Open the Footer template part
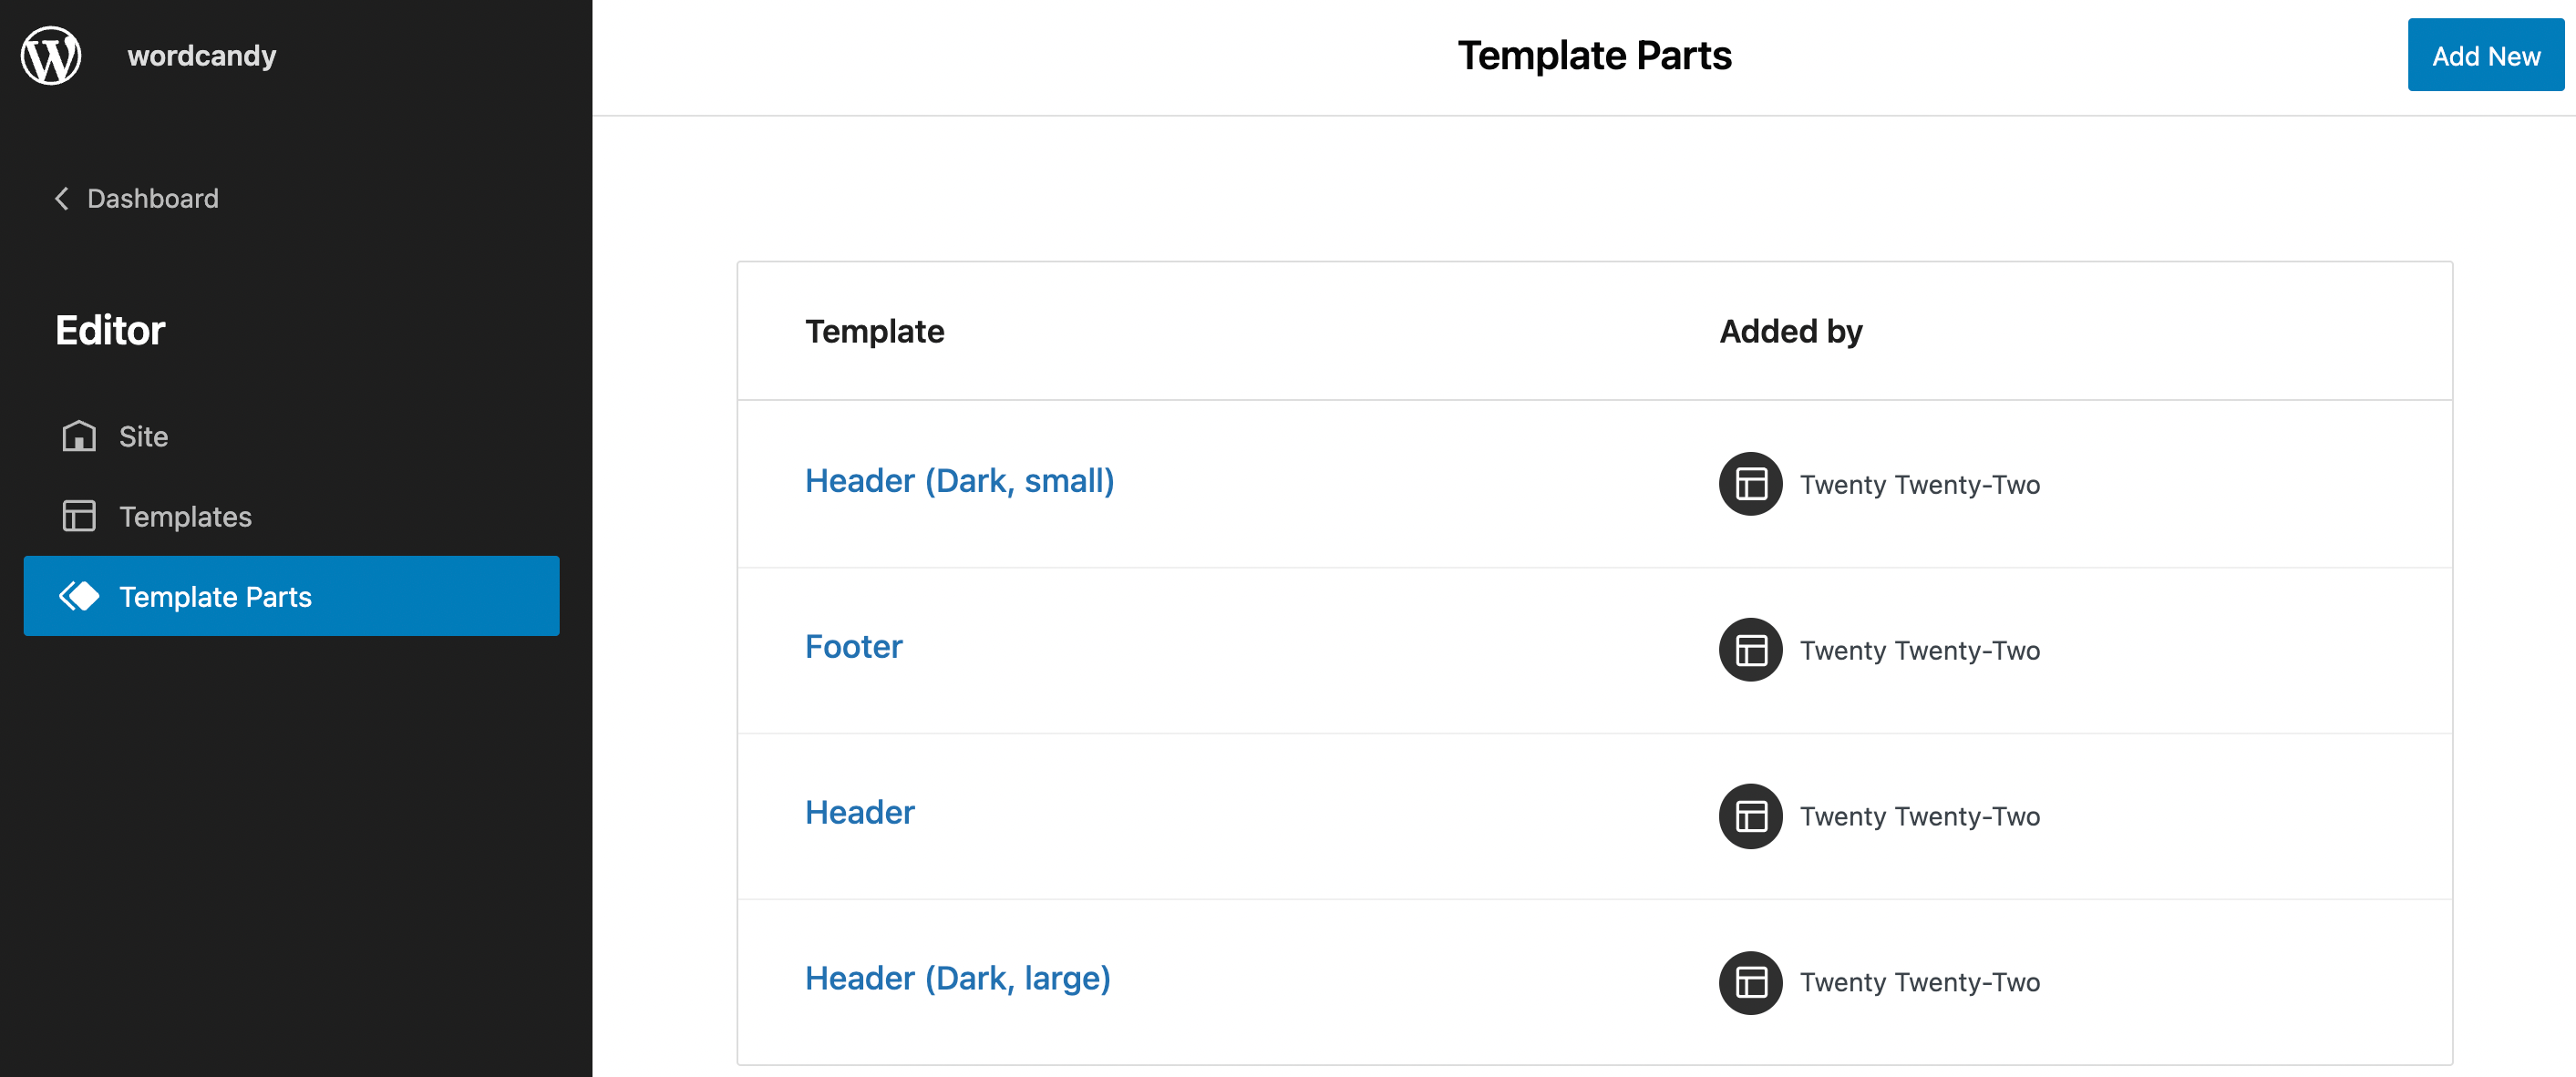The height and width of the screenshot is (1077, 2576). [x=853, y=647]
